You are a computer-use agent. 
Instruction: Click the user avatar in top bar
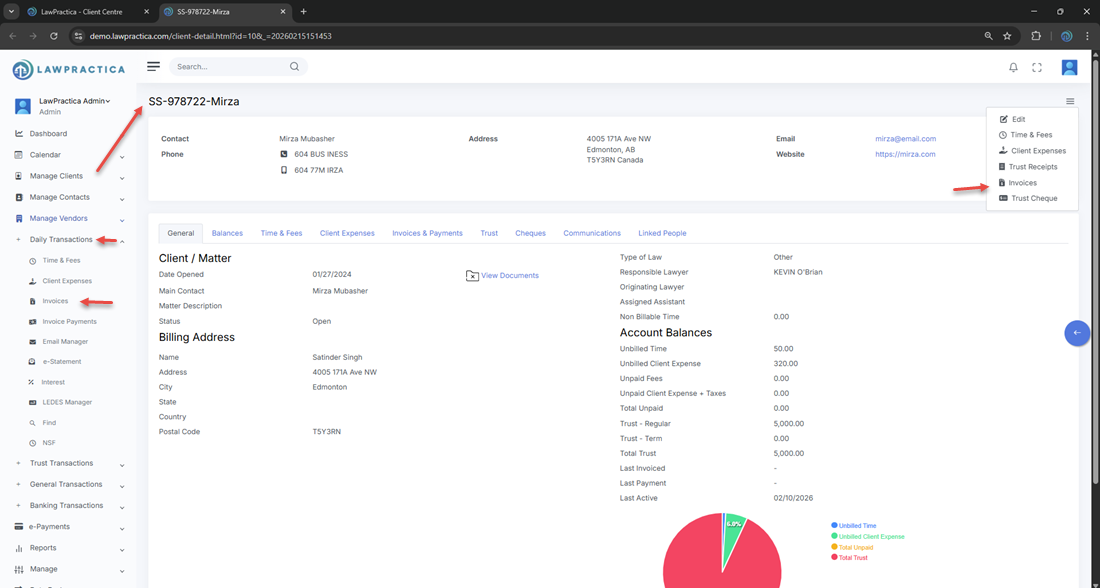pos(1069,67)
